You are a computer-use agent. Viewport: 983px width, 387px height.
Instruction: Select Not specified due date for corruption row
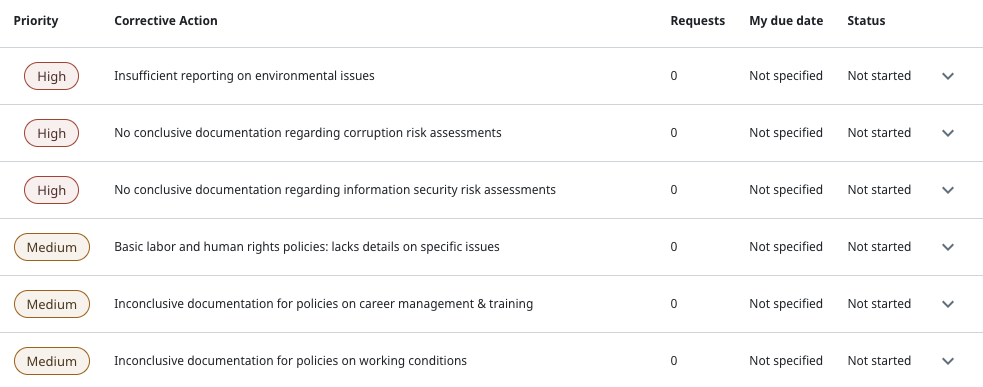click(x=786, y=133)
